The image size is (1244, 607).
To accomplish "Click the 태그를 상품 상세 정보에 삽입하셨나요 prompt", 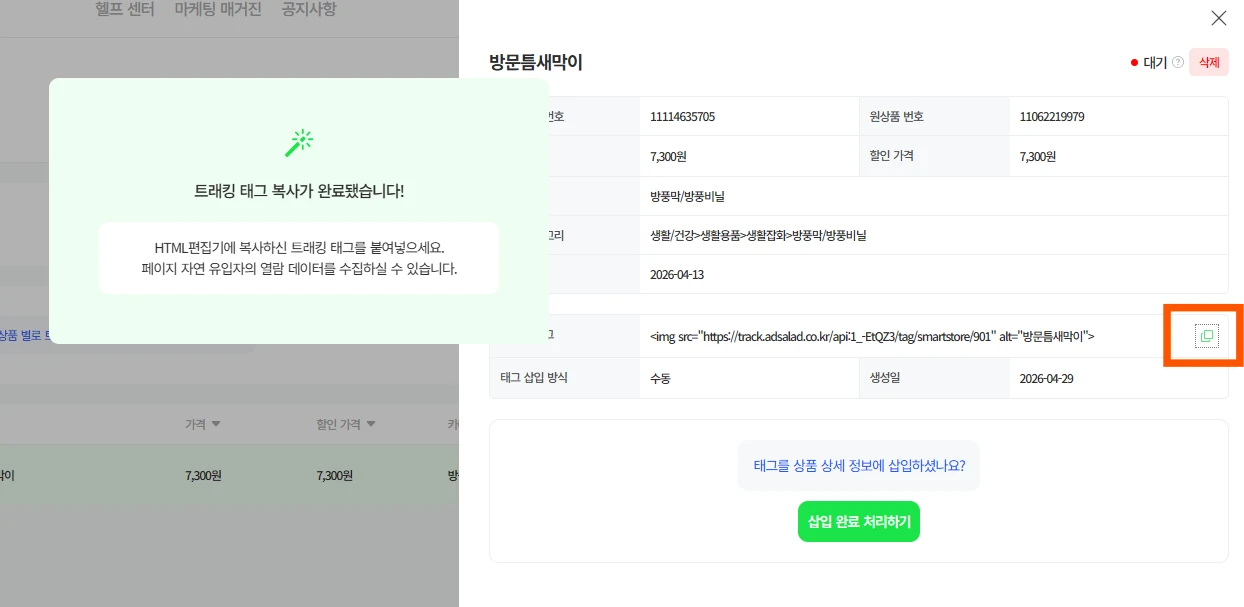I will pyautogui.click(x=858, y=465).
